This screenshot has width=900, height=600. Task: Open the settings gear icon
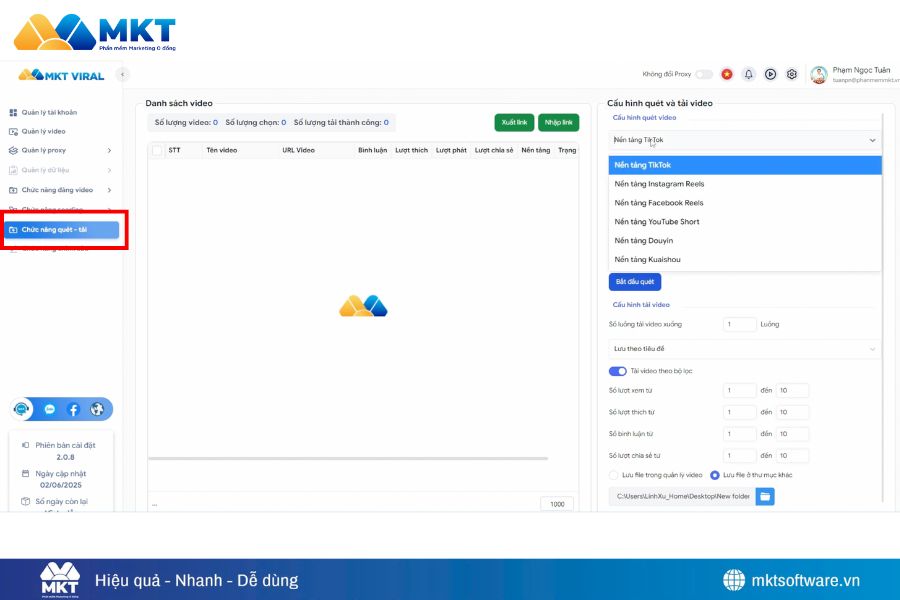tap(792, 74)
